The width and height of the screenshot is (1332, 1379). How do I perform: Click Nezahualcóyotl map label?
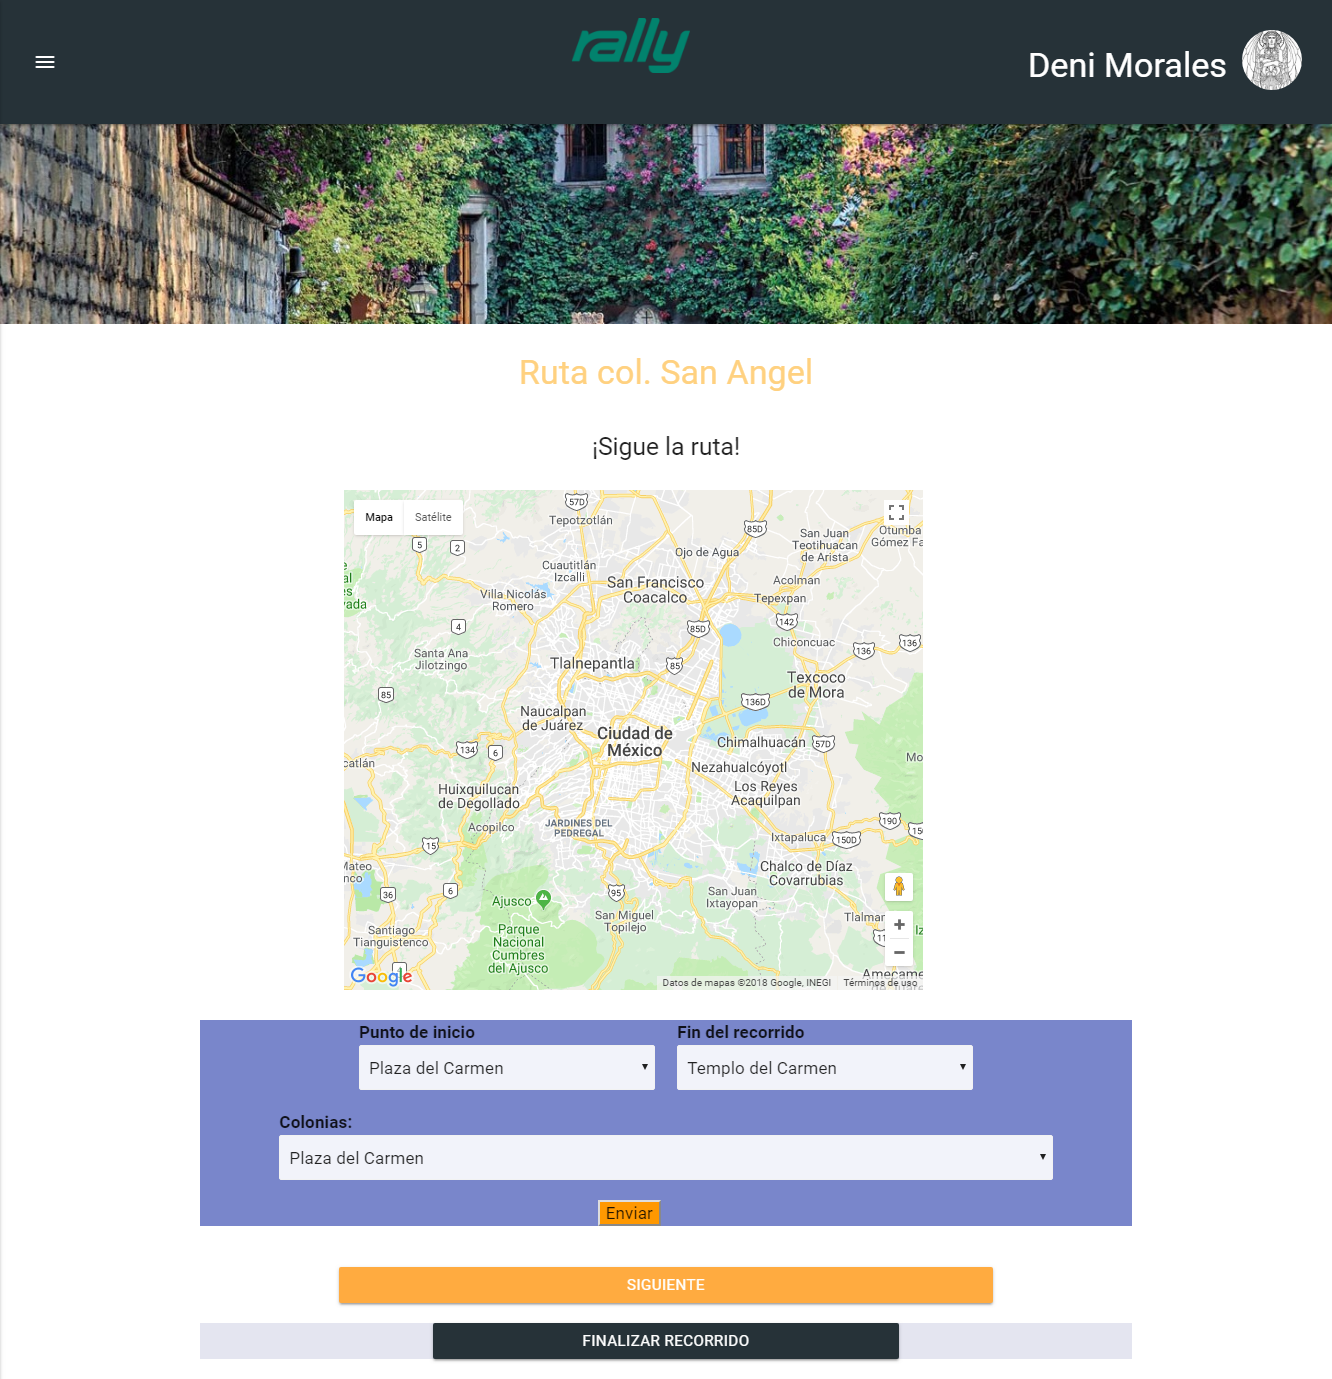pos(739,767)
